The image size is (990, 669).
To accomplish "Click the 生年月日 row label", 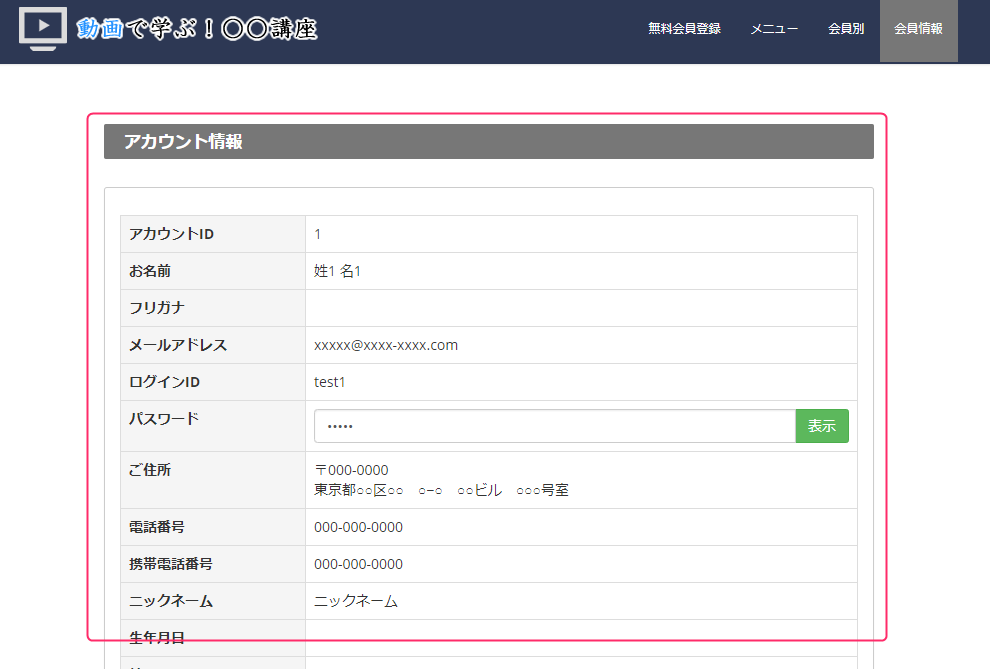I will pyautogui.click(x=157, y=637).
